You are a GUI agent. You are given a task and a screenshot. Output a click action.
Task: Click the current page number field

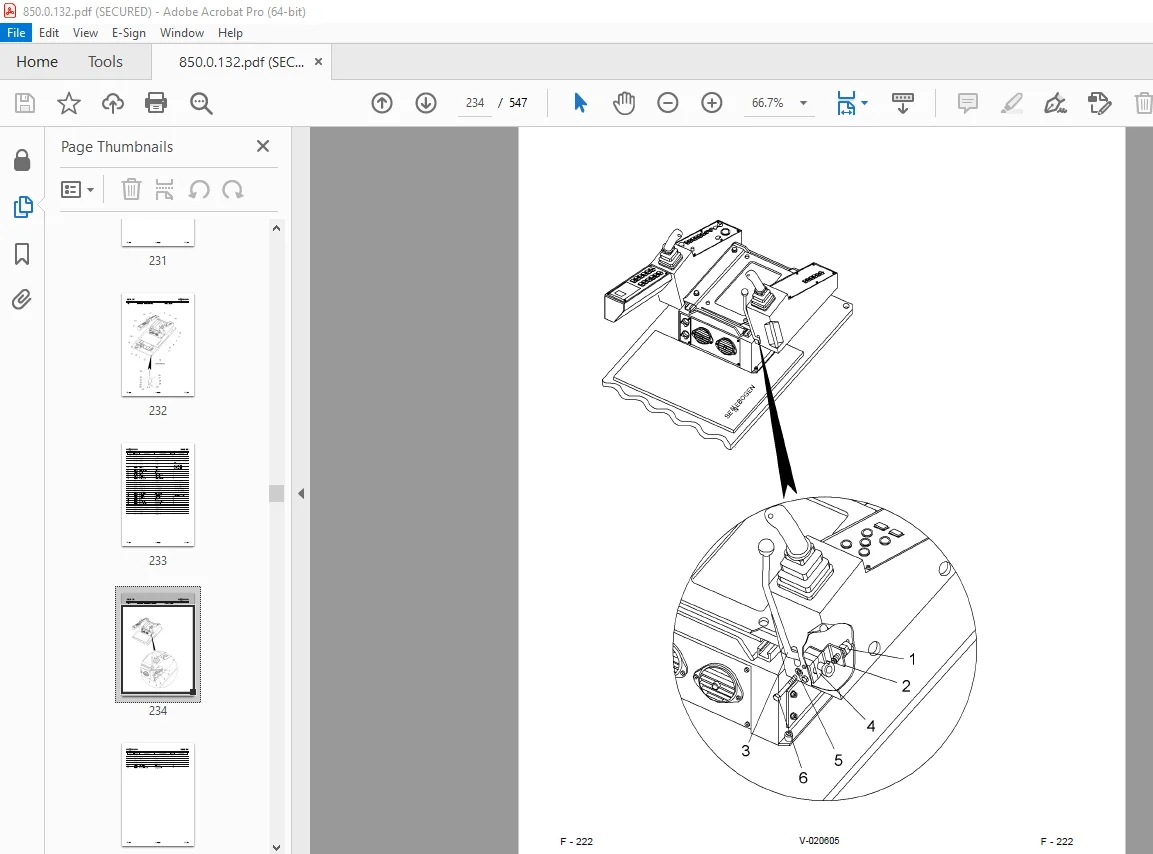tap(474, 103)
